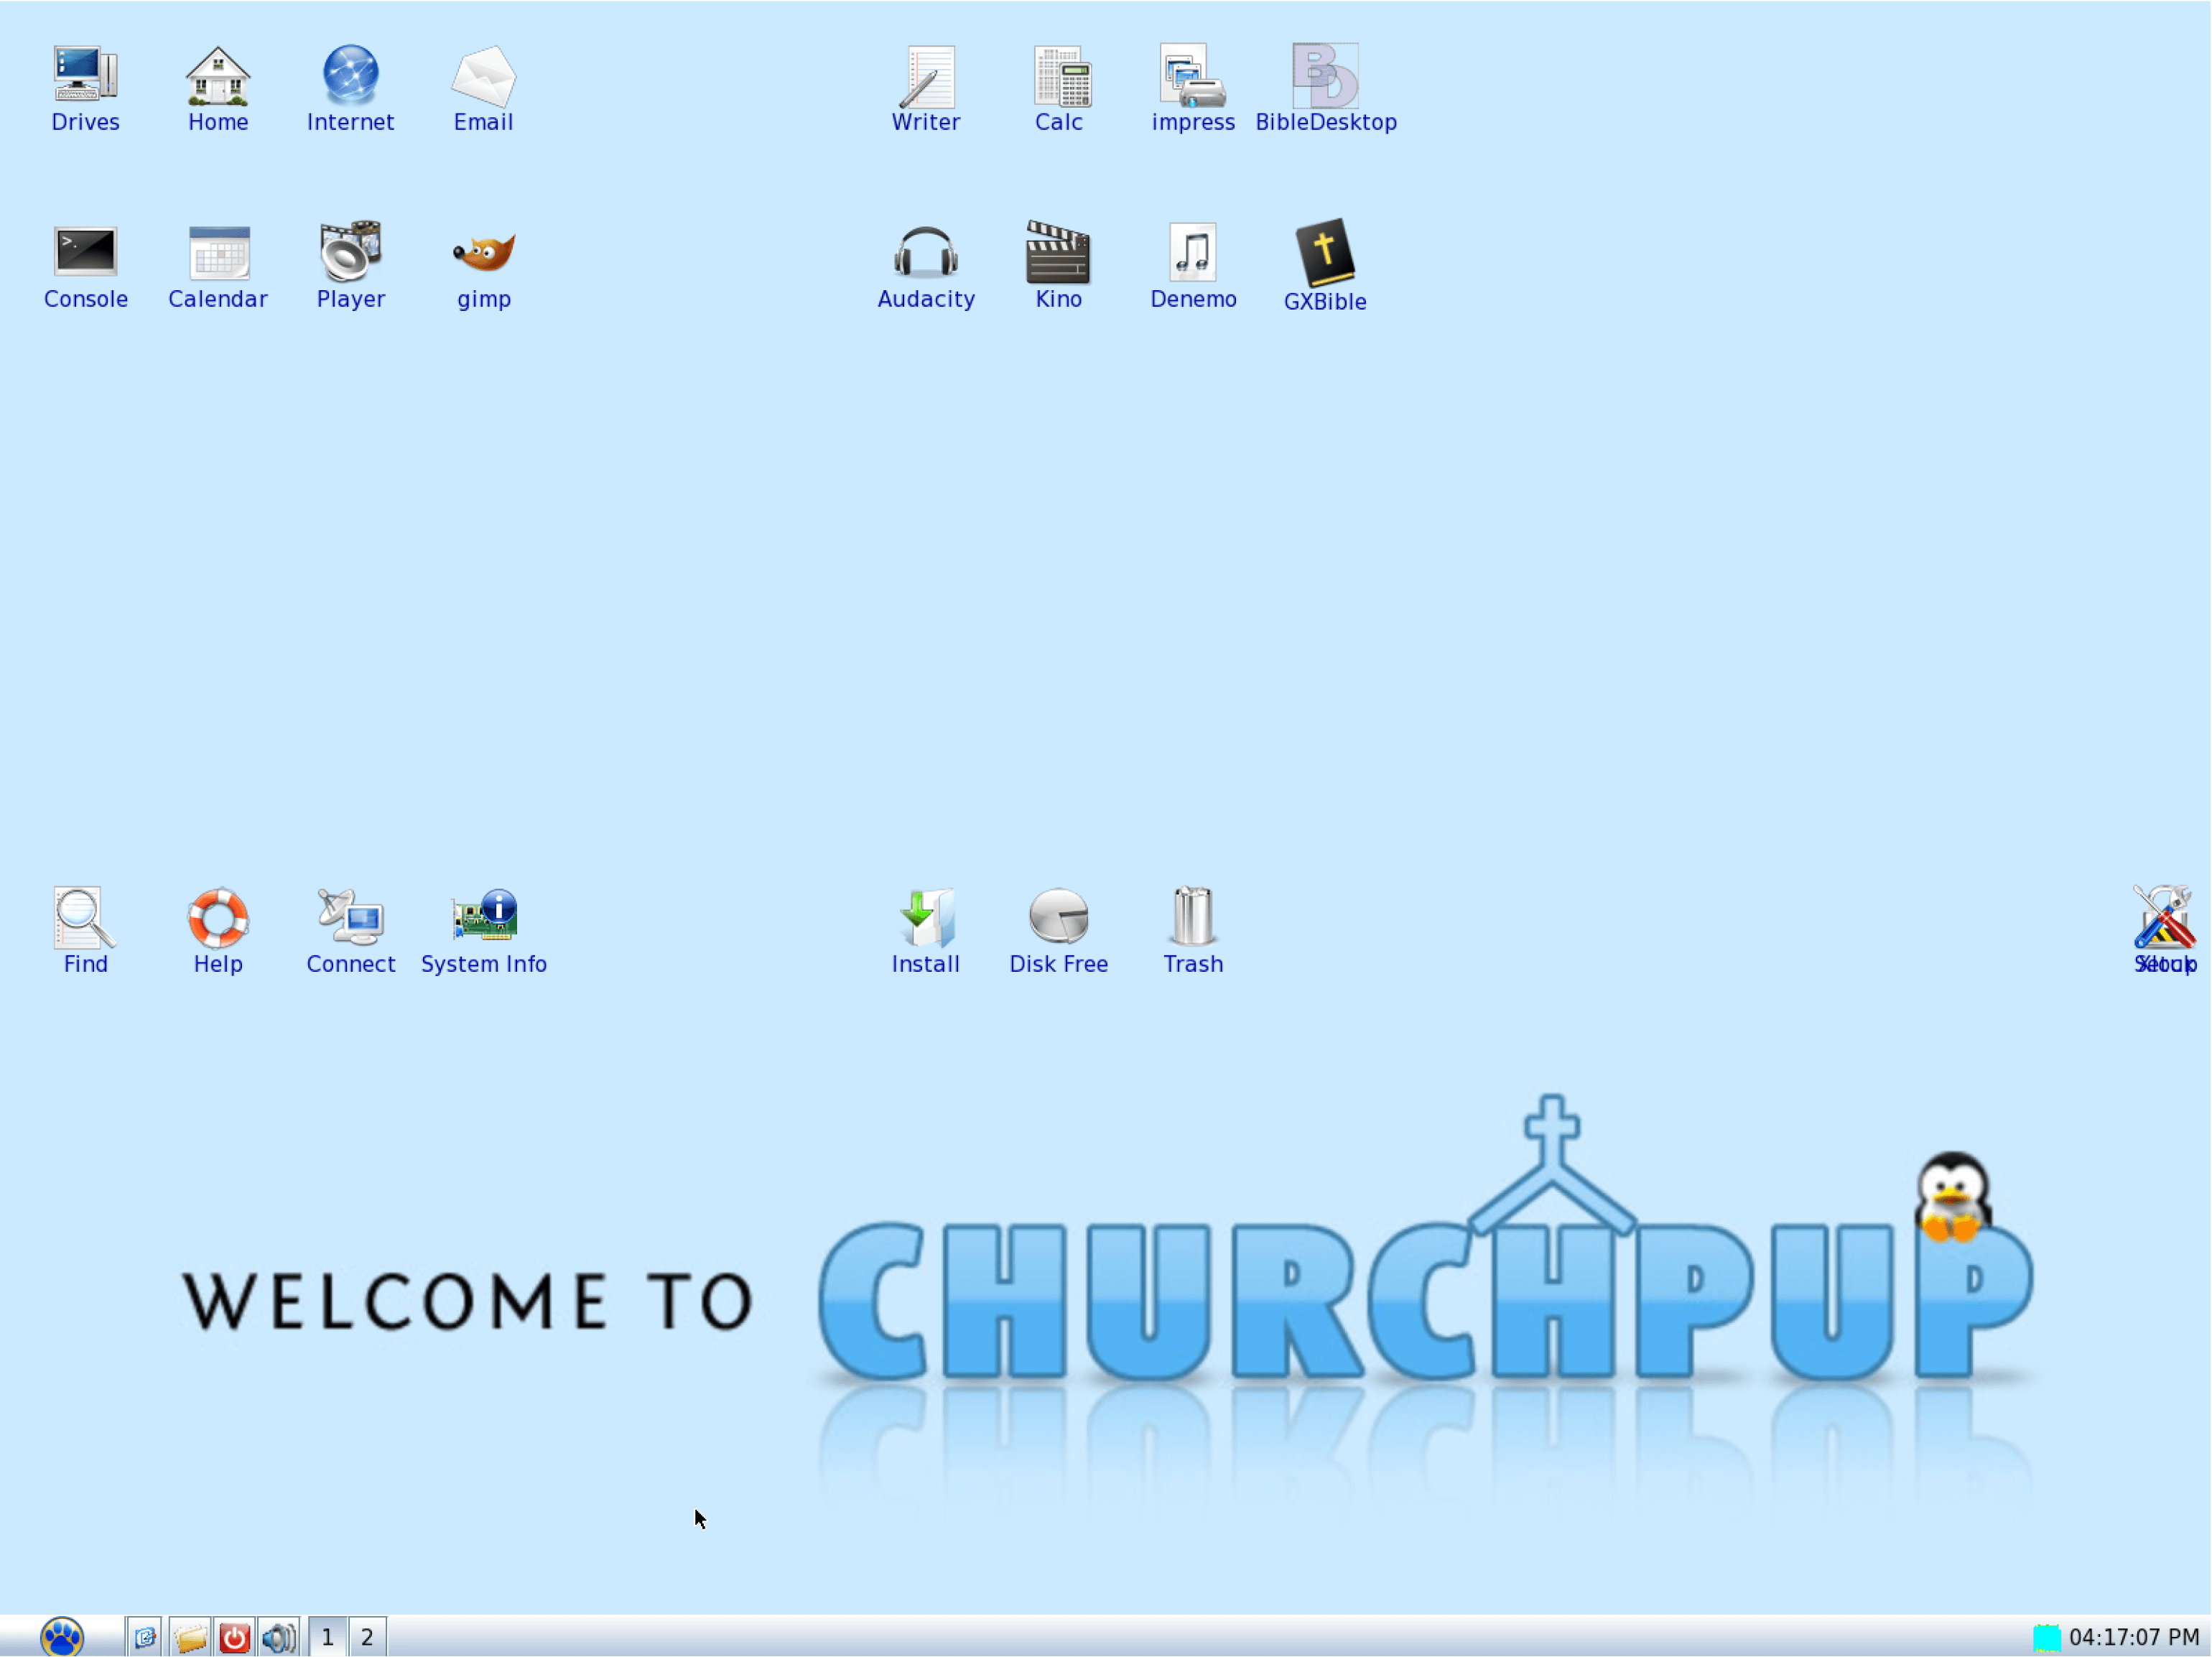The height and width of the screenshot is (1657, 2212).
Task: Open the paw-print start menu
Action: pos(62,1637)
